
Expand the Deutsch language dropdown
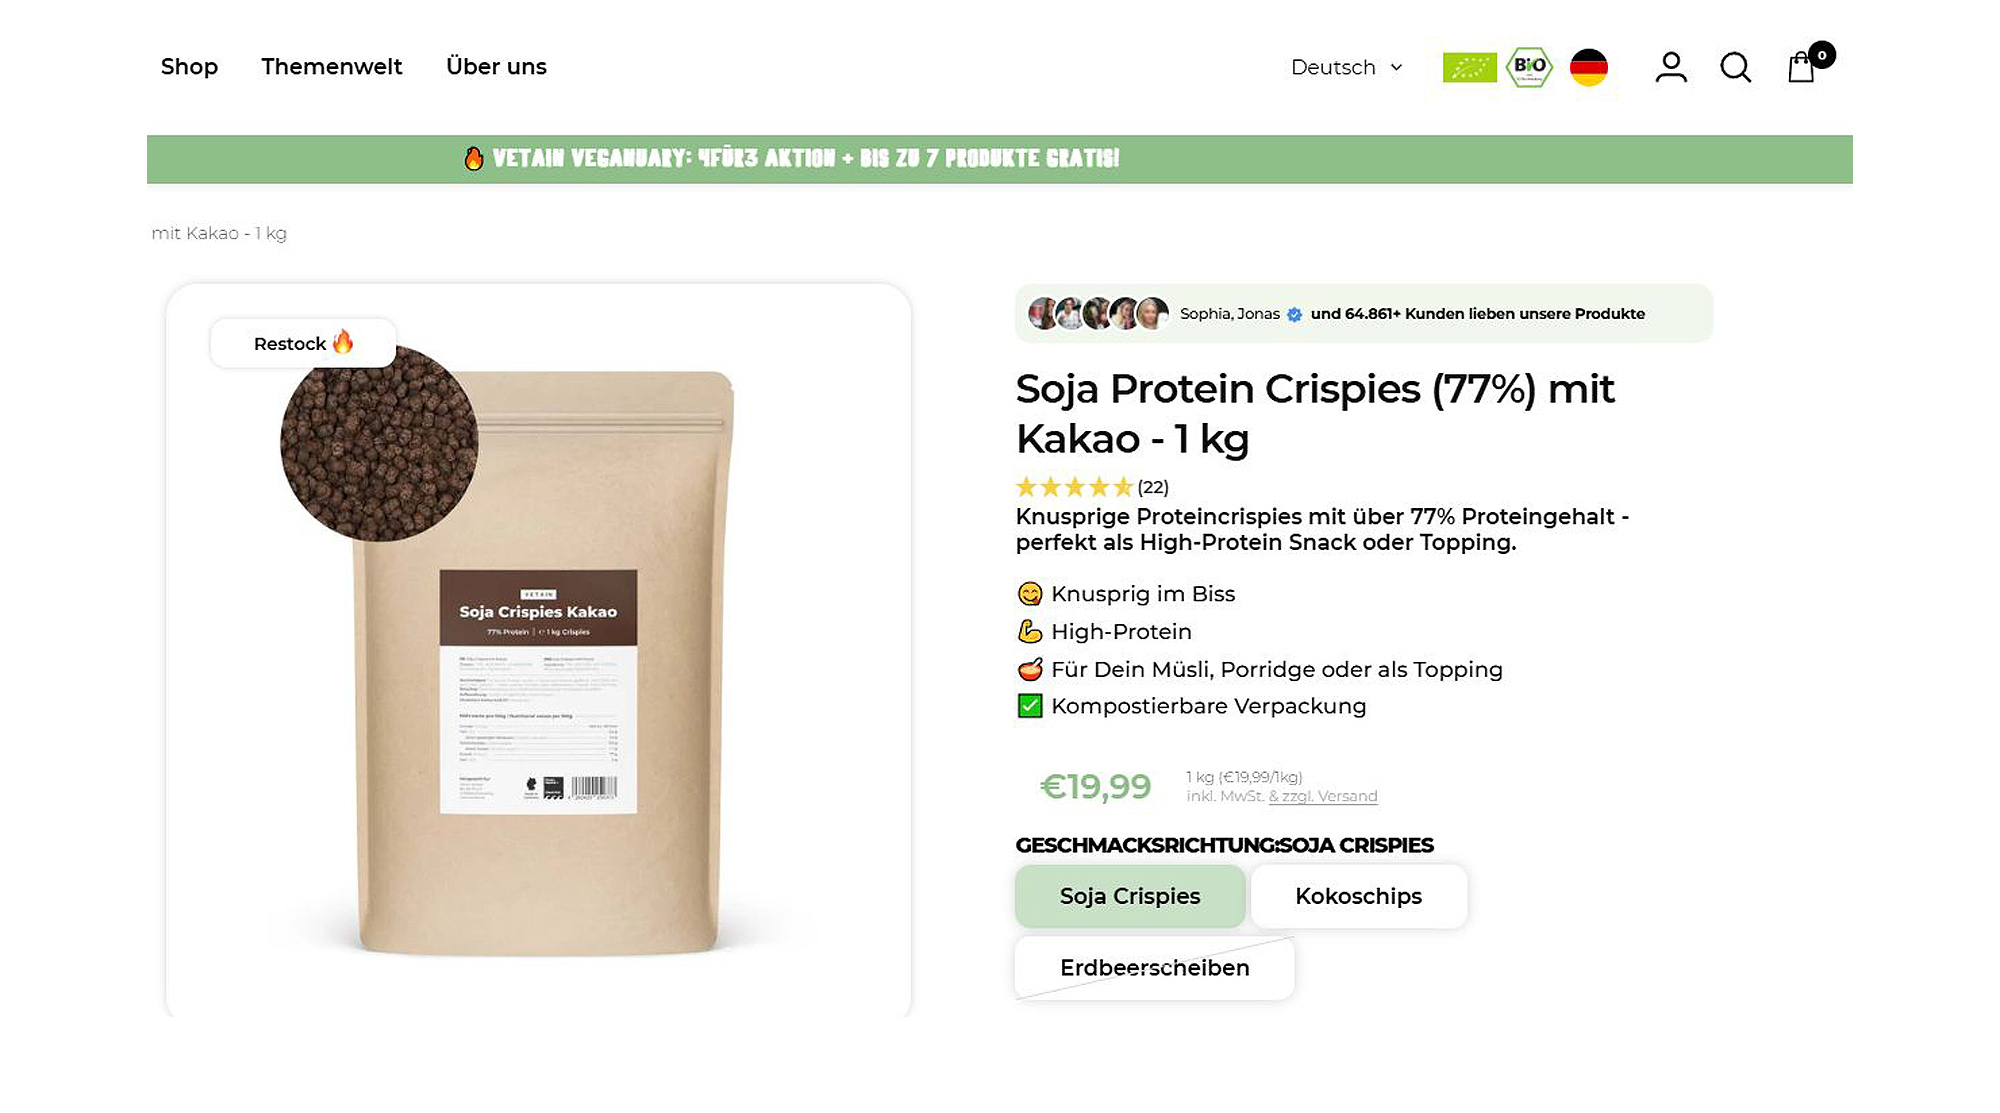point(1346,67)
